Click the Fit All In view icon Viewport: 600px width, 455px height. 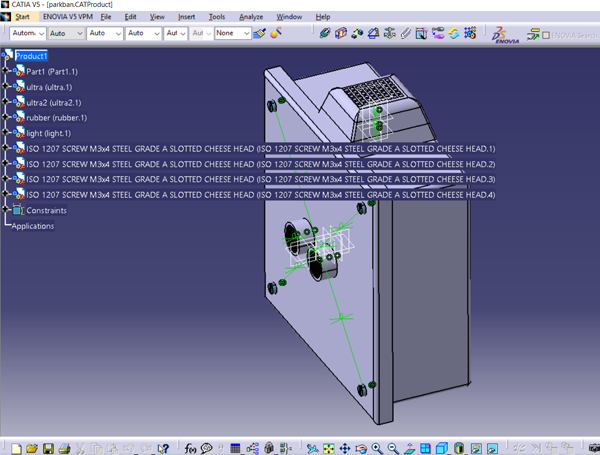[x=328, y=447]
